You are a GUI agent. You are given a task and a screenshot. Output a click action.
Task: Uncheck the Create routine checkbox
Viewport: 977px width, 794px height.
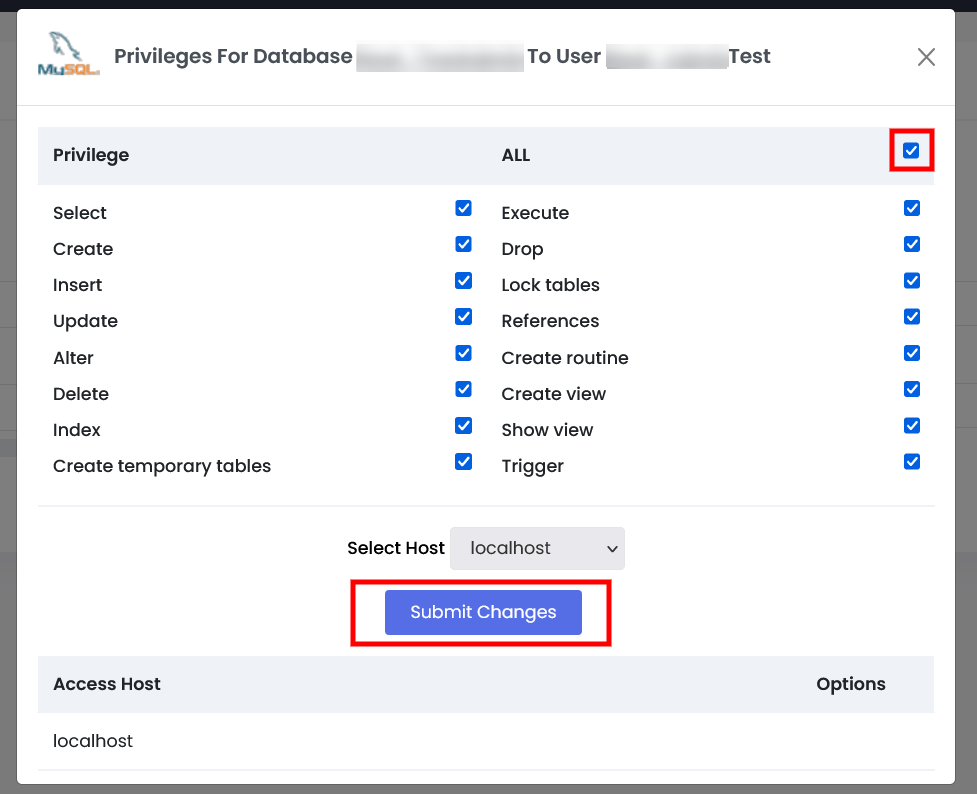point(911,353)
